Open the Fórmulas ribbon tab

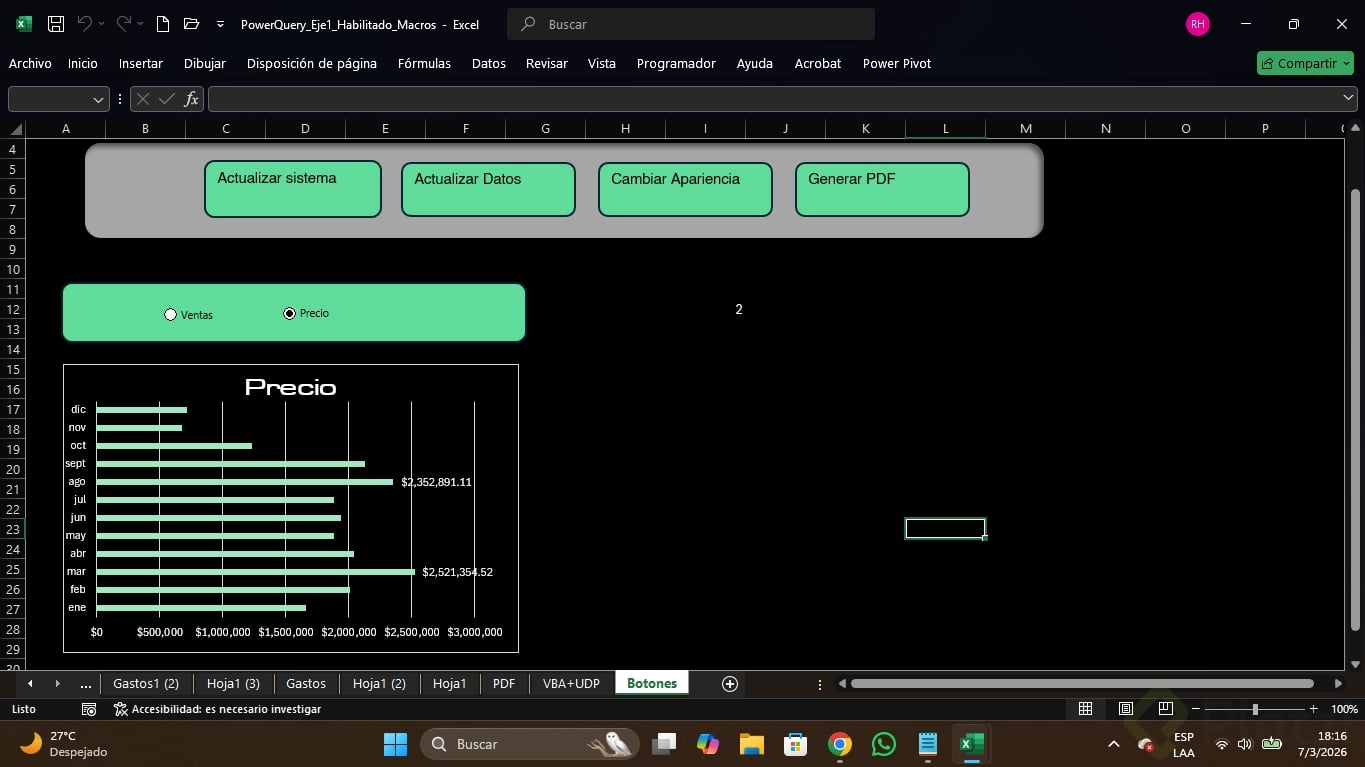[x=424, y=63]
